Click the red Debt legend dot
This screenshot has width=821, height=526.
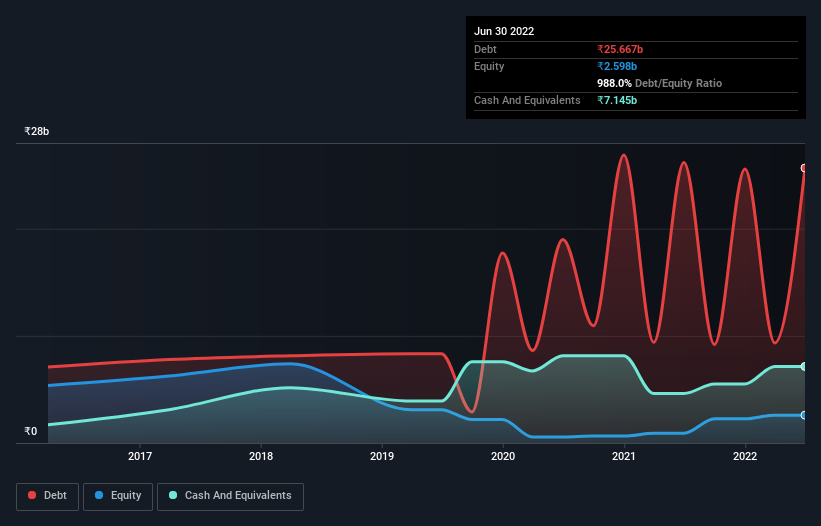(32, 495)
